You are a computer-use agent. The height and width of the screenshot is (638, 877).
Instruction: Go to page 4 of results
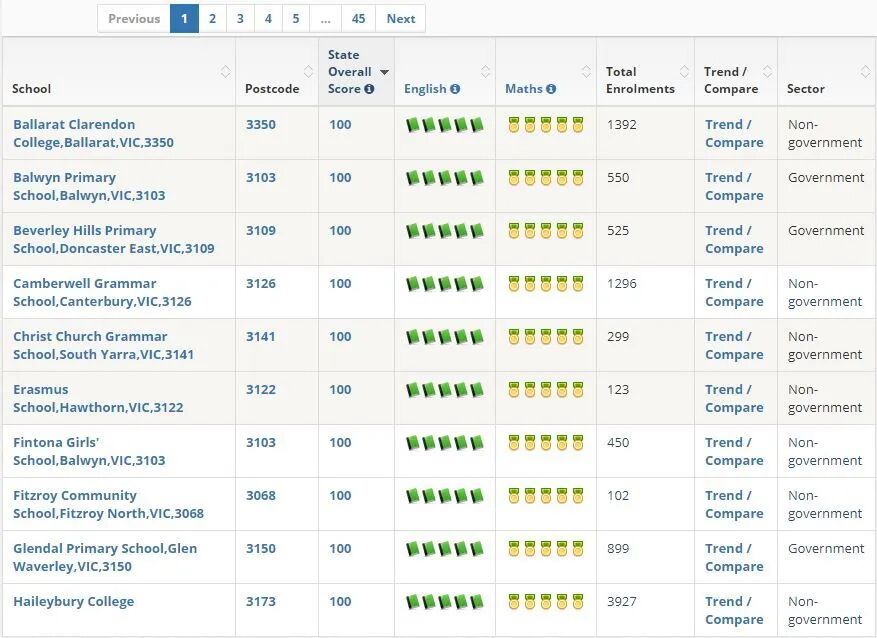point(268,18)
